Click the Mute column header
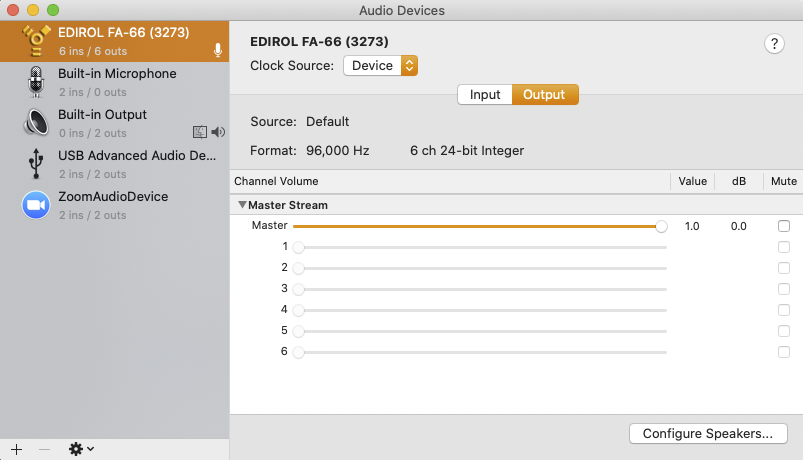 784,181
